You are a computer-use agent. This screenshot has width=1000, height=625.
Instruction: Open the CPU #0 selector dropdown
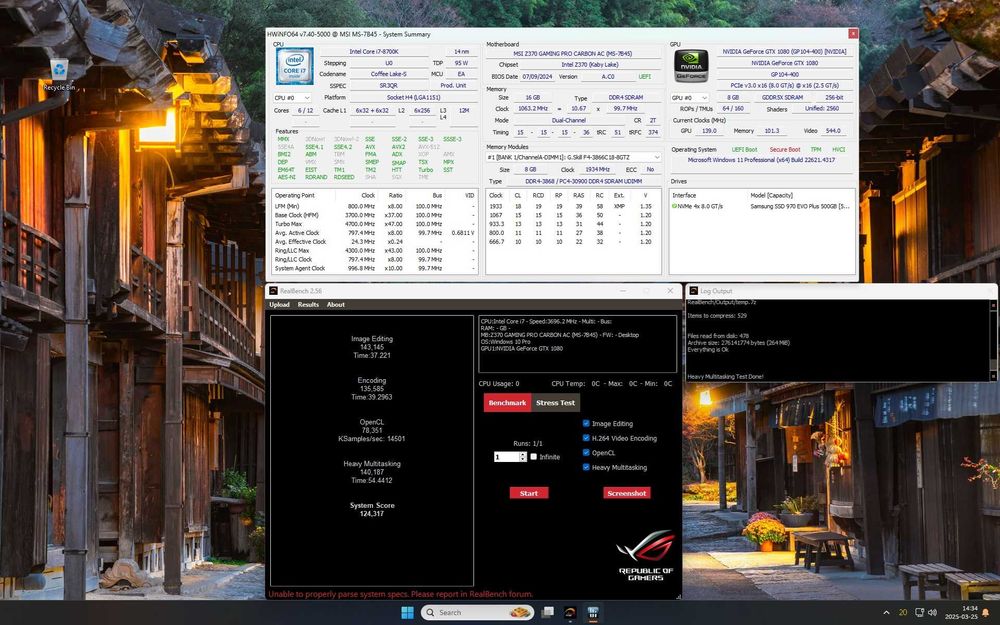point(292,98)
